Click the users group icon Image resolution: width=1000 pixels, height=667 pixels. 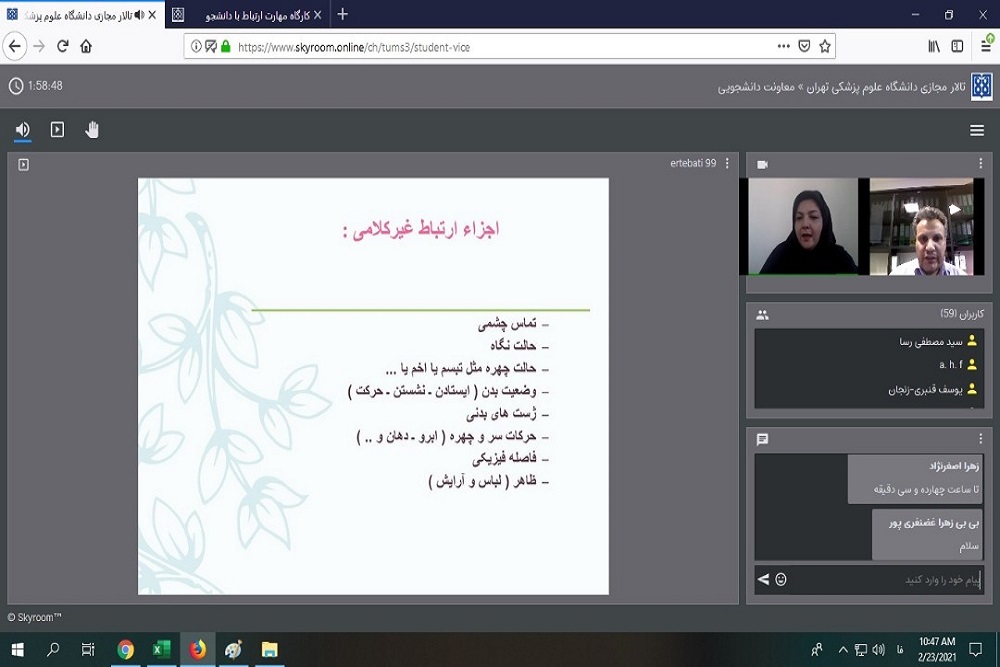tap(762, 314)
